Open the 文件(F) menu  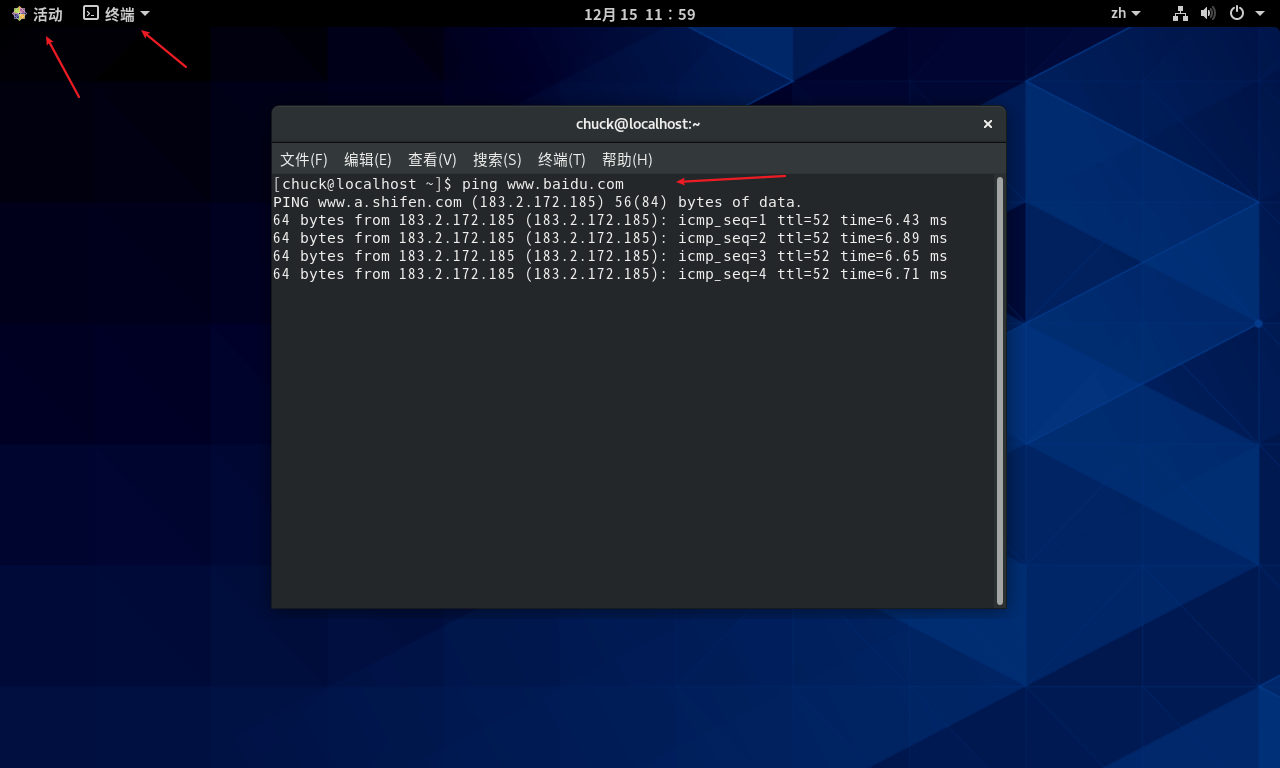pyautogui.click(x=304, y=160)
